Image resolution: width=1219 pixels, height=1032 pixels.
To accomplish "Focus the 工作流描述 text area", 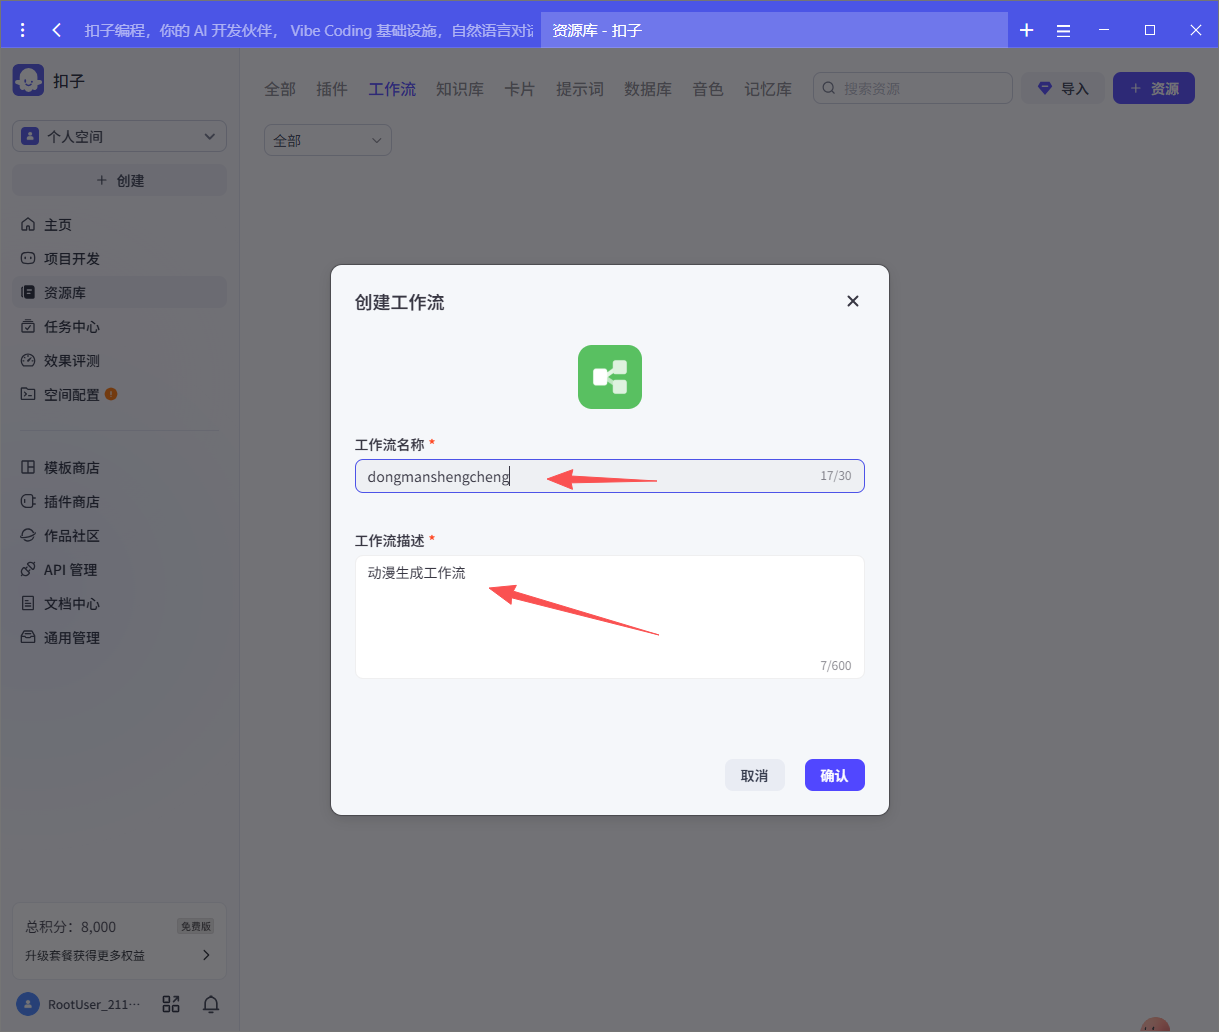I will (609, 616).
